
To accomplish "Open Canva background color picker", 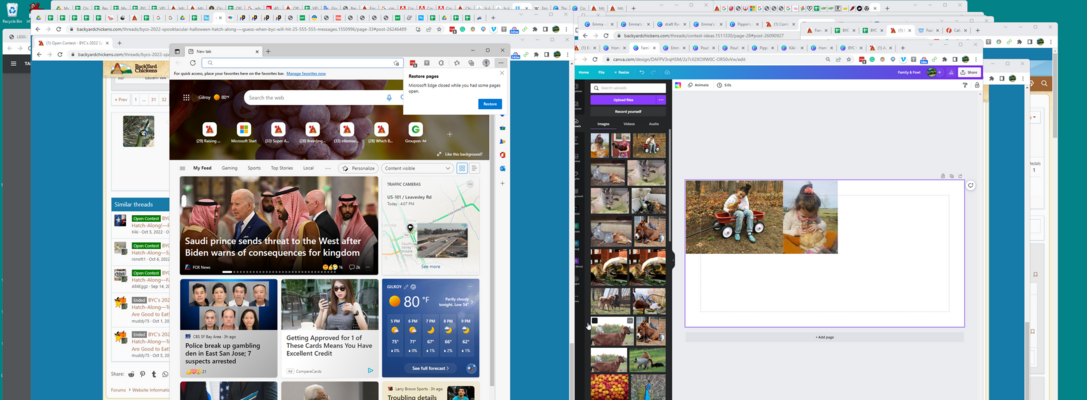I will (678, 85).
